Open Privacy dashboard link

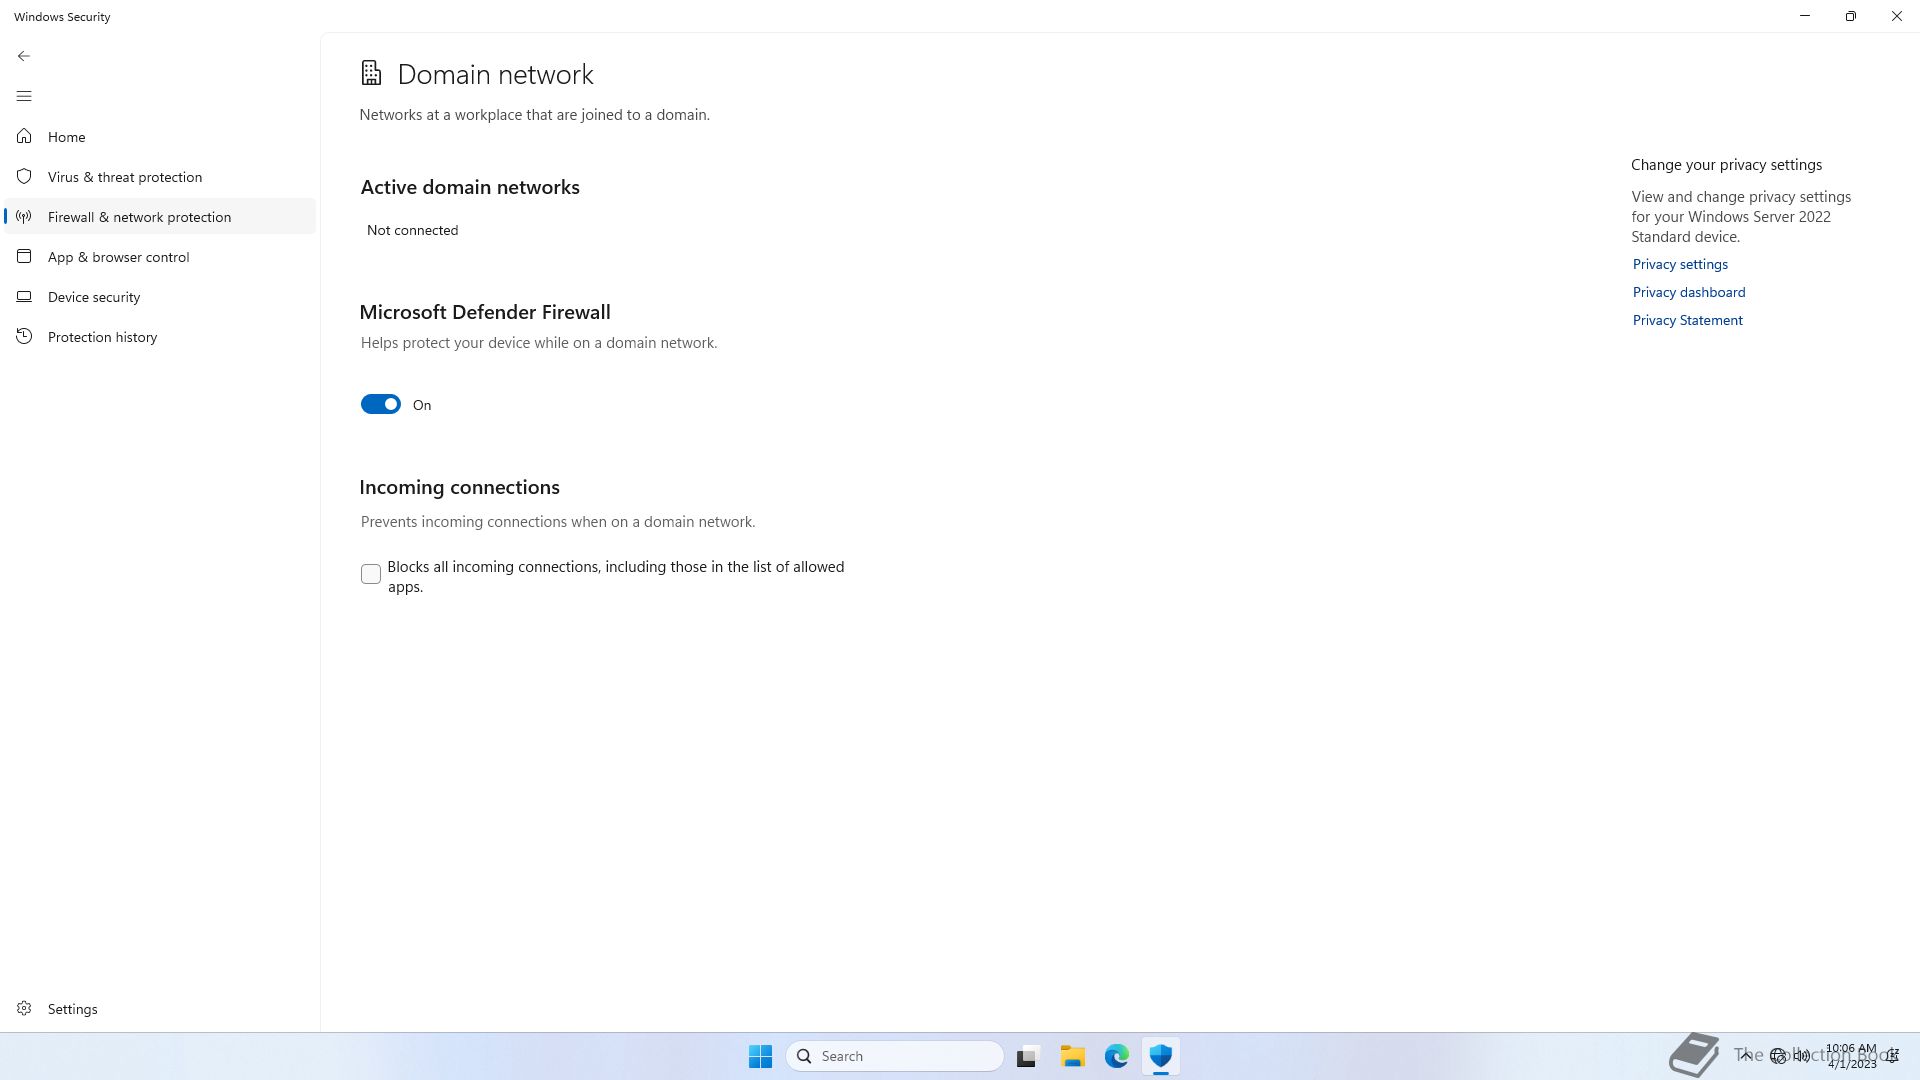pyautogui.click(x=1689, y=292)
